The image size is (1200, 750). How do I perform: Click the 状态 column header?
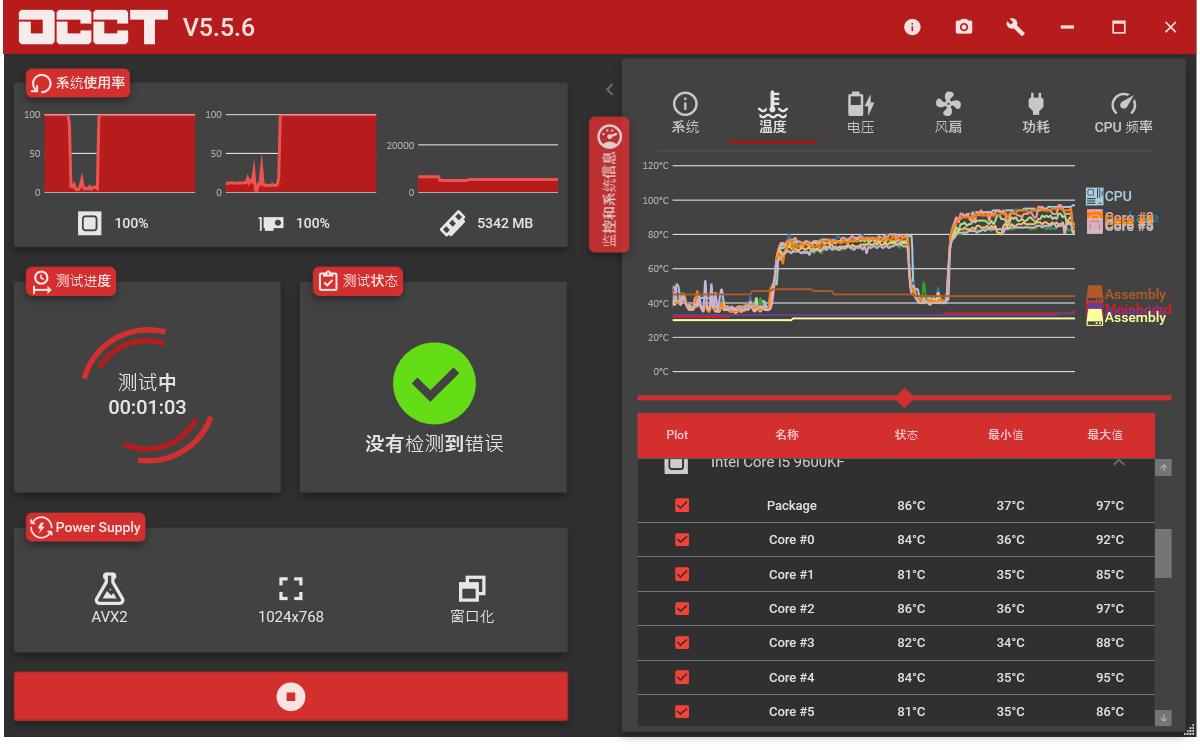pyautogui.click(x=907, y=435)
